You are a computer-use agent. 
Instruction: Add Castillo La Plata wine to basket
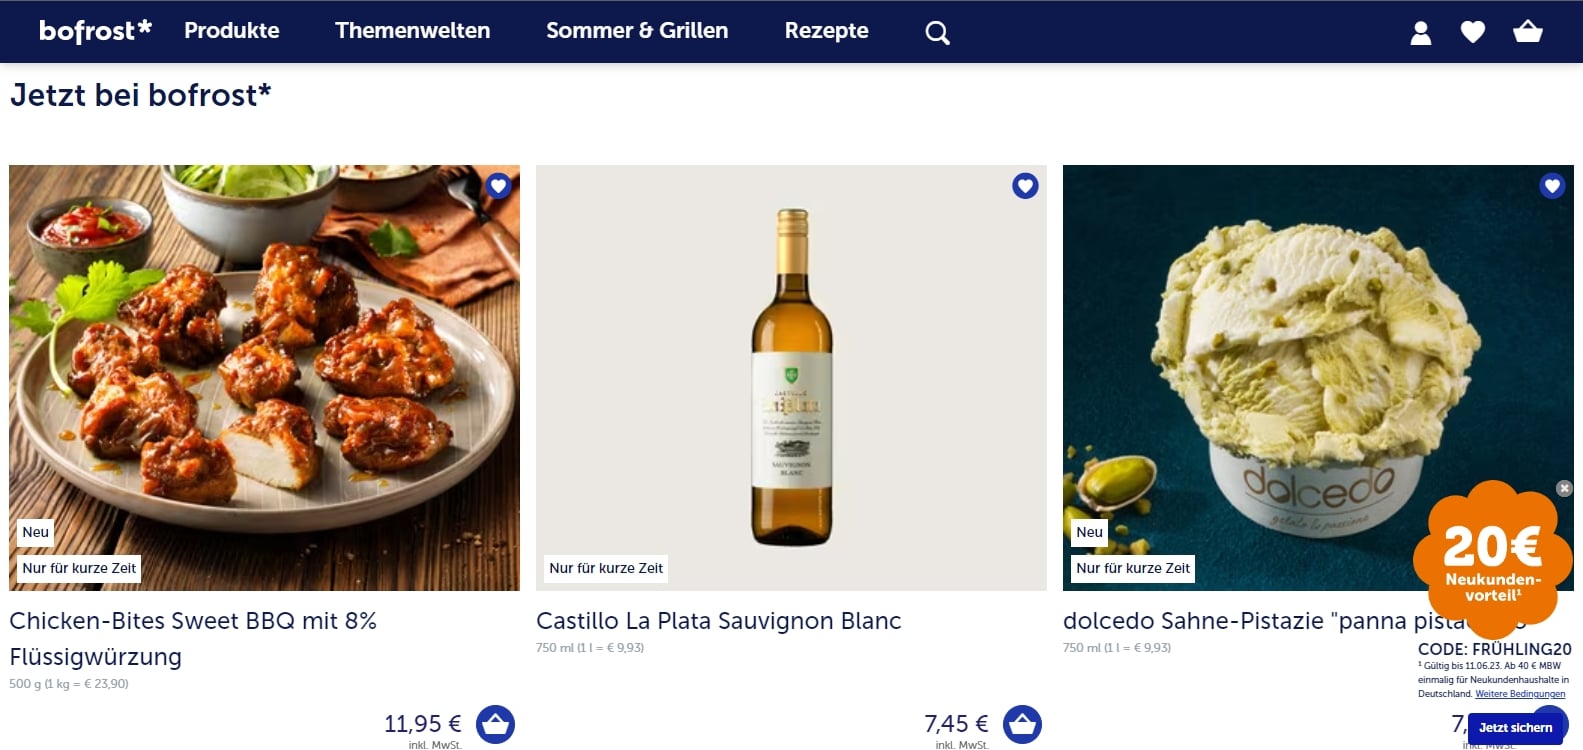(1022, 724)
